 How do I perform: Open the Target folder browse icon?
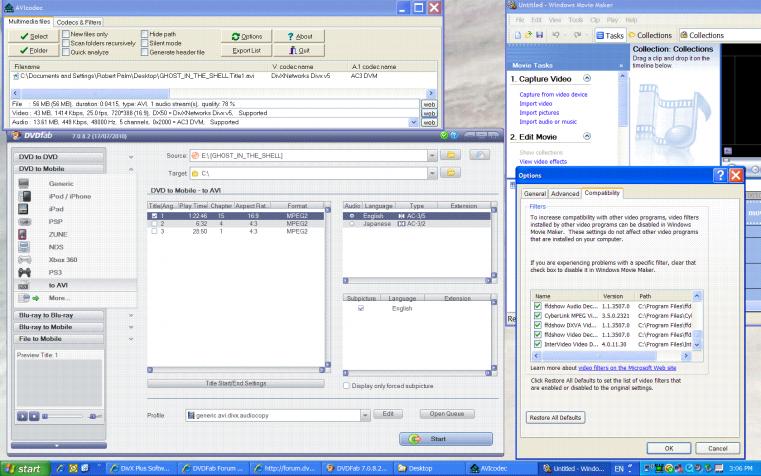[452, 173]
